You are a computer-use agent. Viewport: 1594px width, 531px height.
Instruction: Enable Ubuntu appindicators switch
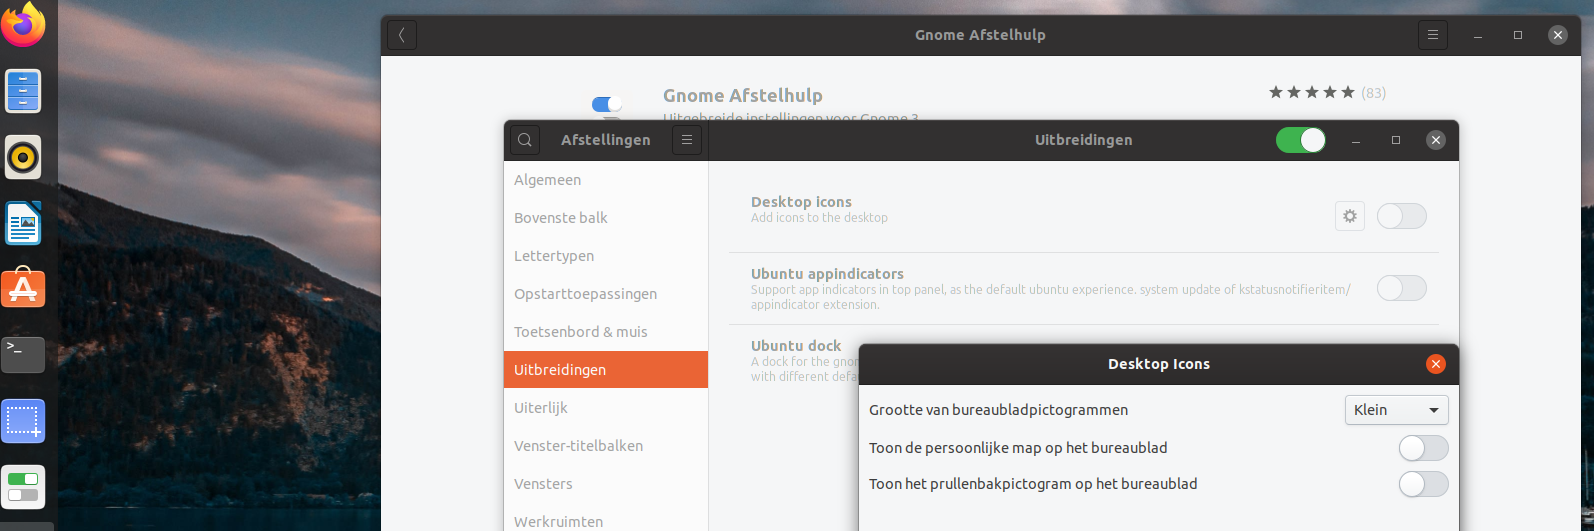click(x=1402, y=288)
